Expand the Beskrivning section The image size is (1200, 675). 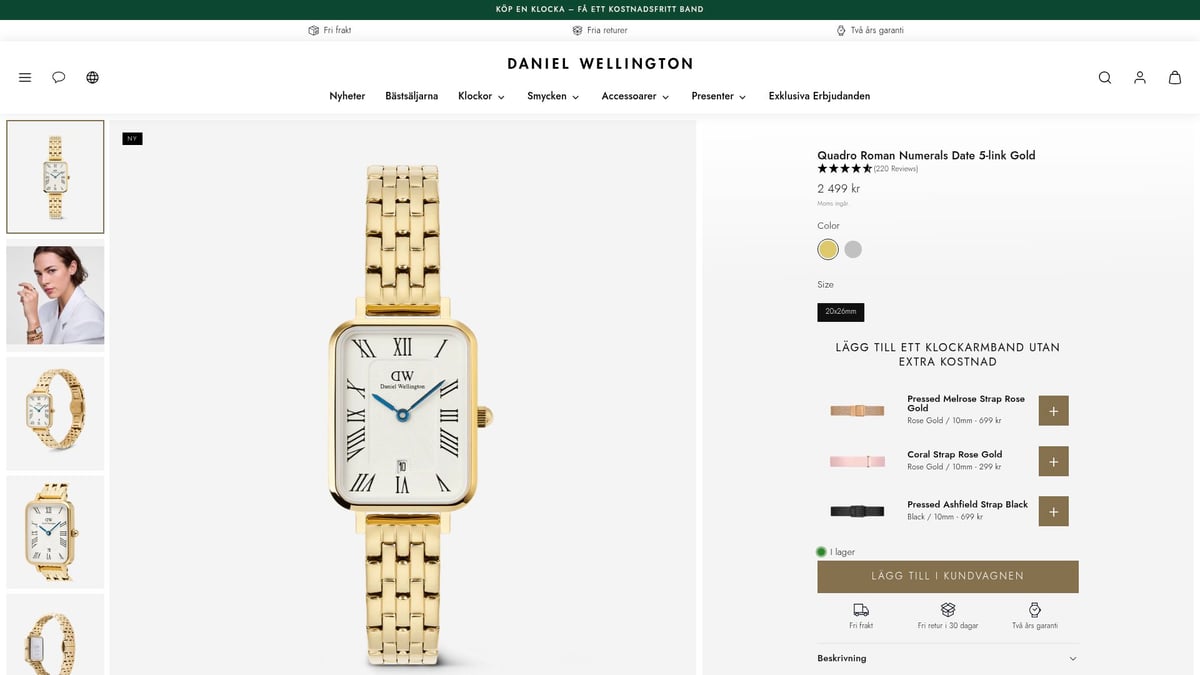[948, 658]
